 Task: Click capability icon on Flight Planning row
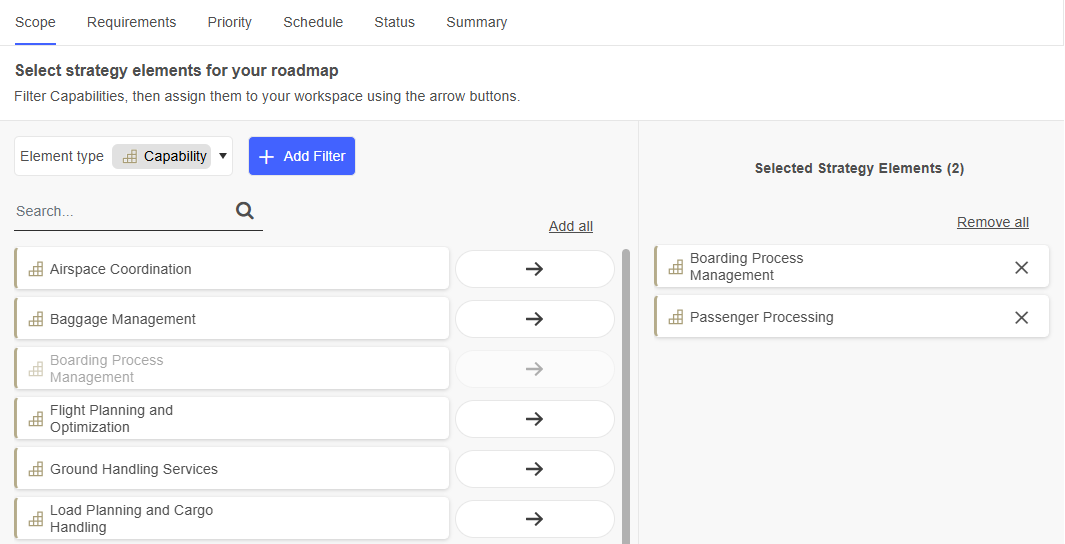point(35,419)
